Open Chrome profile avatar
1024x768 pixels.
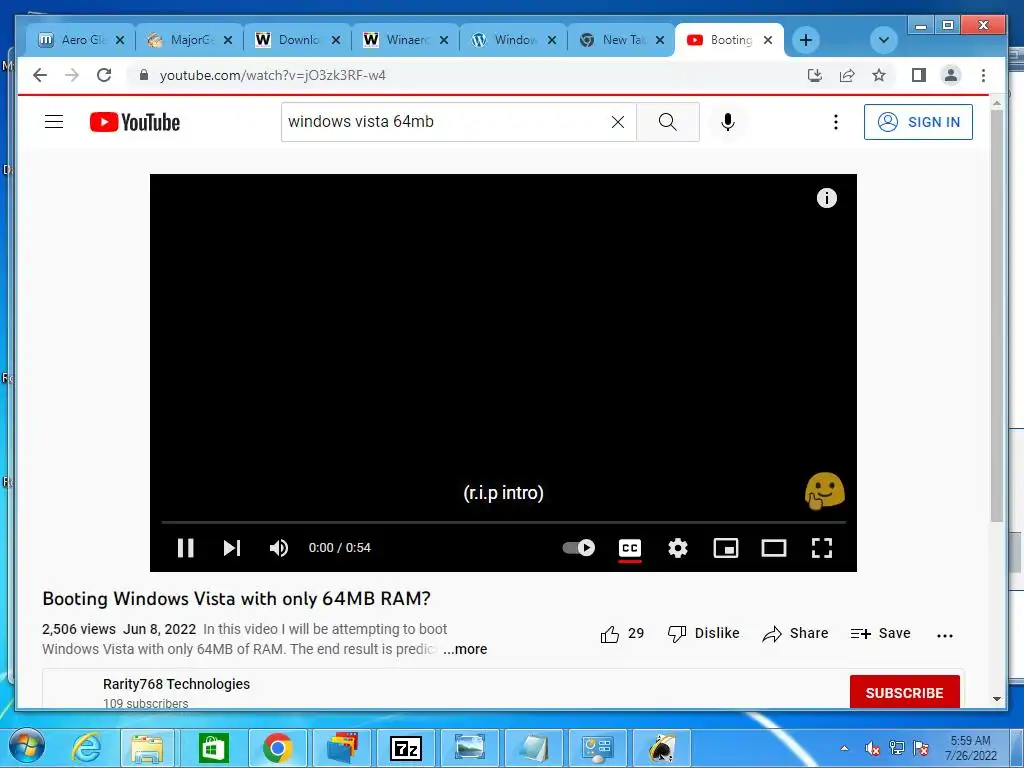pos(951,75)
